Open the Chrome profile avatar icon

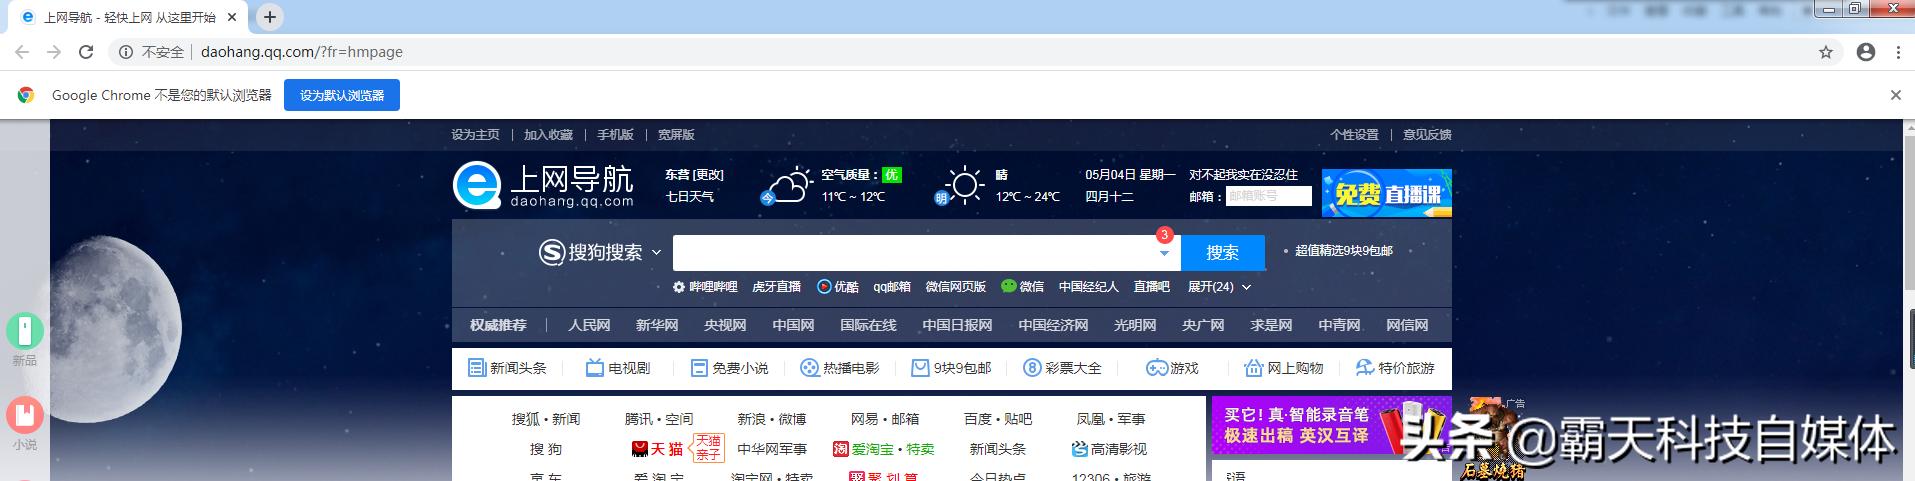pos(1866,52)
